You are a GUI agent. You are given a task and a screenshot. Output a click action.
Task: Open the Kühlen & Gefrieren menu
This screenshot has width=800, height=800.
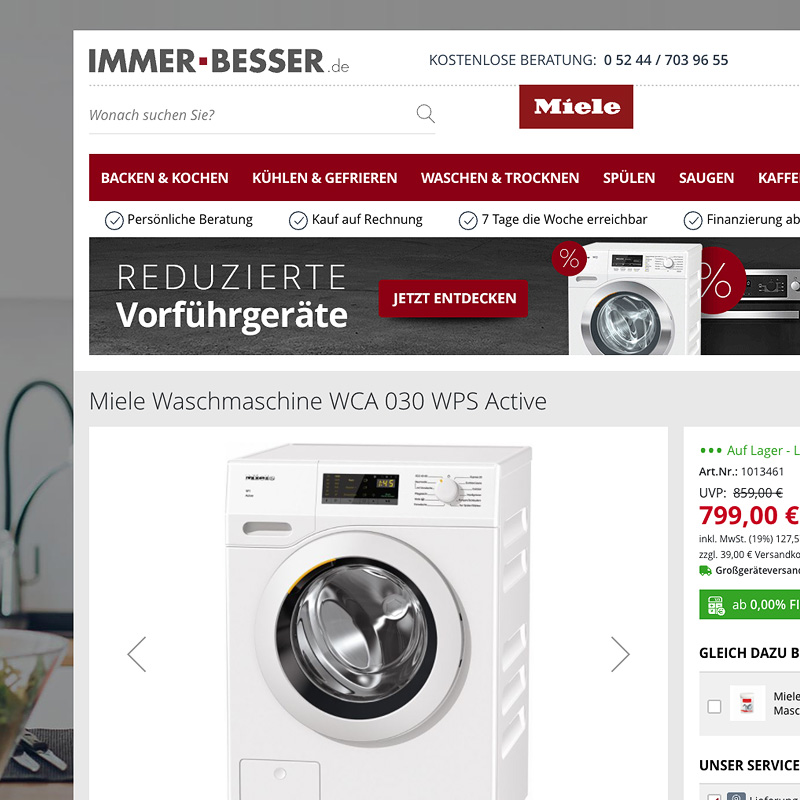(x=324, y=178)
